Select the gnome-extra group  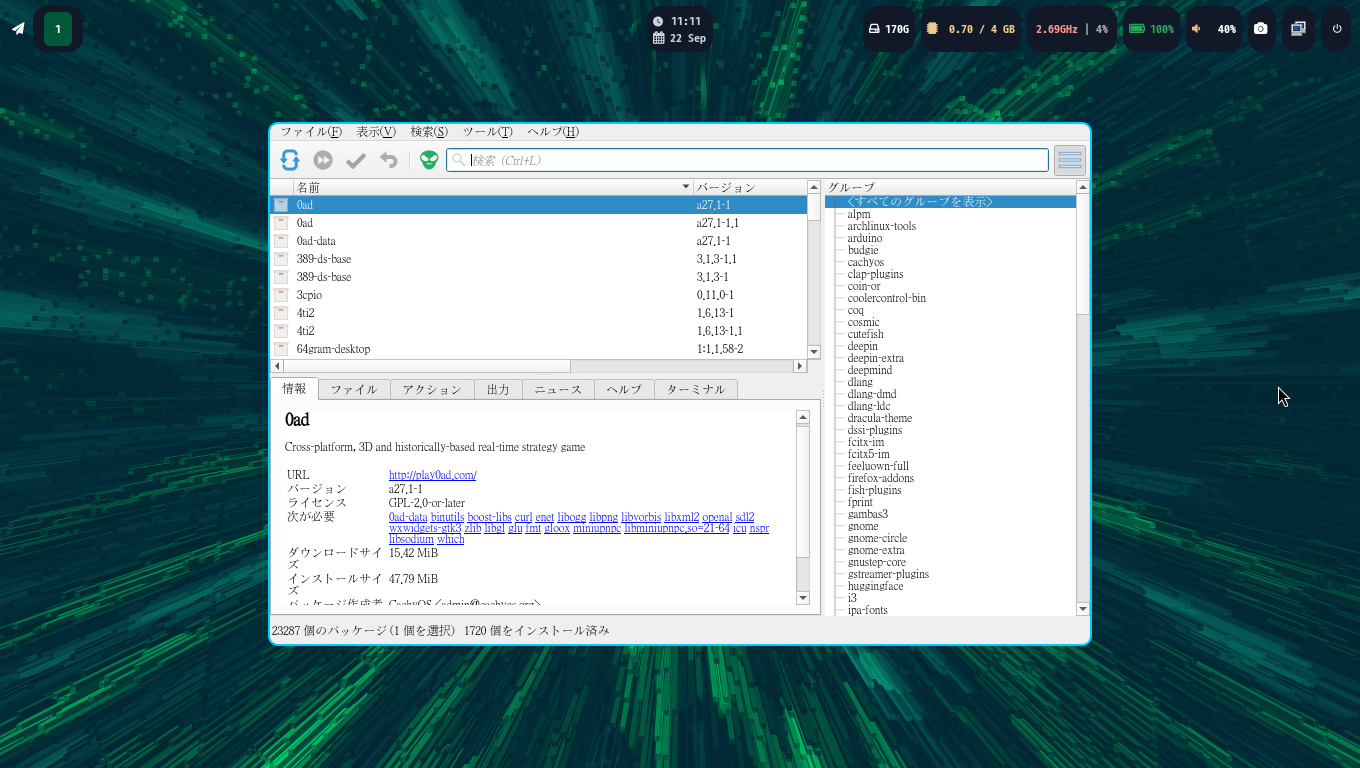coord(876,550)
